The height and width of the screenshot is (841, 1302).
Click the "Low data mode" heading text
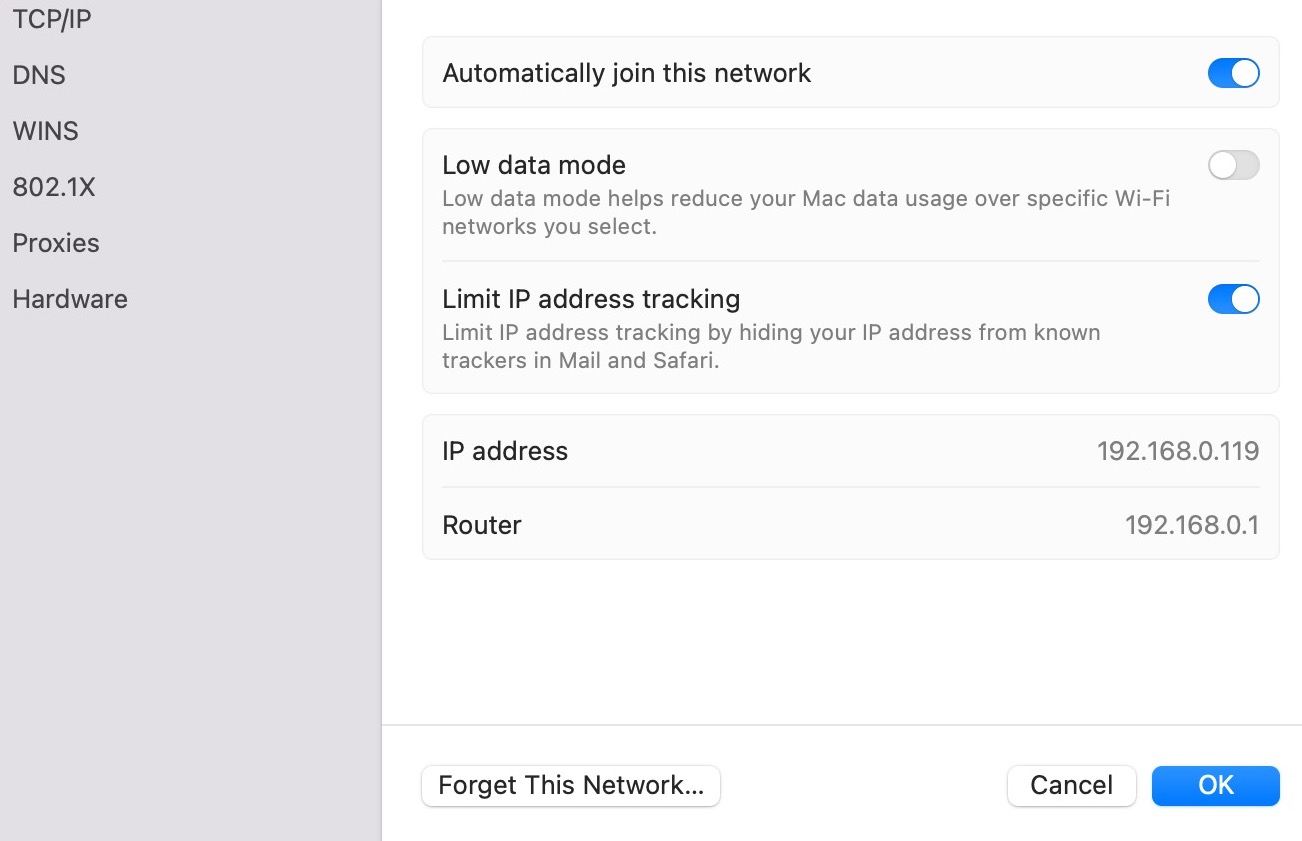pyautogui.click(x=534, y=165)
